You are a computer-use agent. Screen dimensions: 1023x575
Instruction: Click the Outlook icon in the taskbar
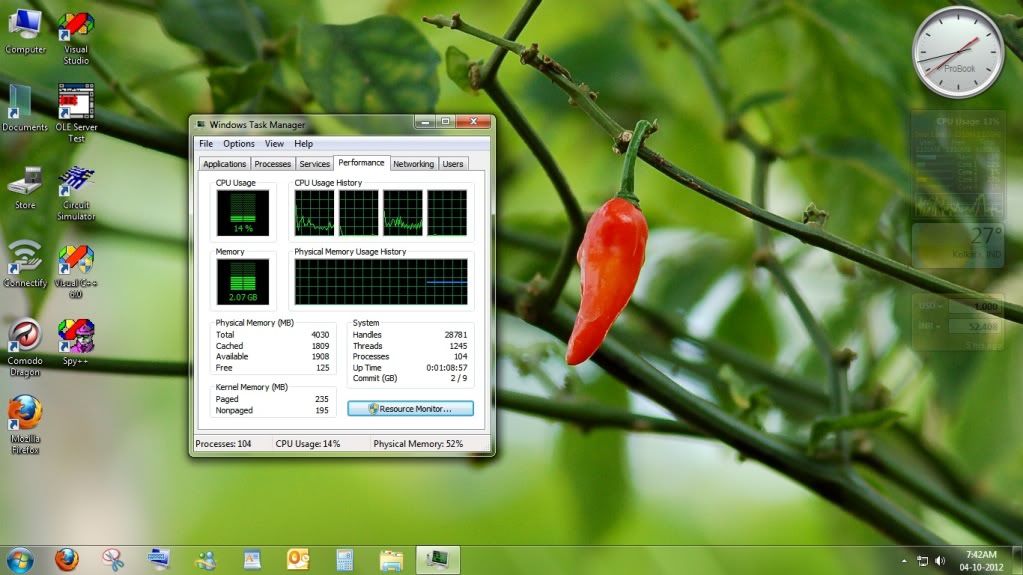click(x=298, y=560)
